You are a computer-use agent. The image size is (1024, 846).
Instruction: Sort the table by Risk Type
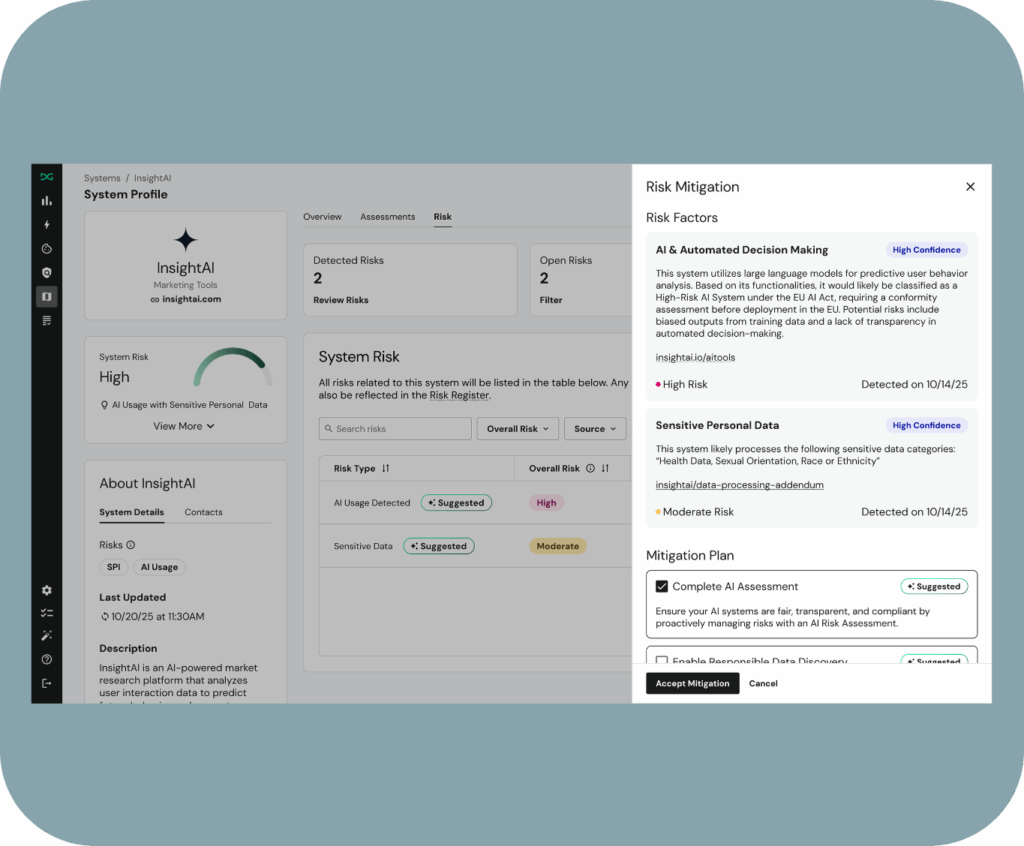(x=386, y=468)
